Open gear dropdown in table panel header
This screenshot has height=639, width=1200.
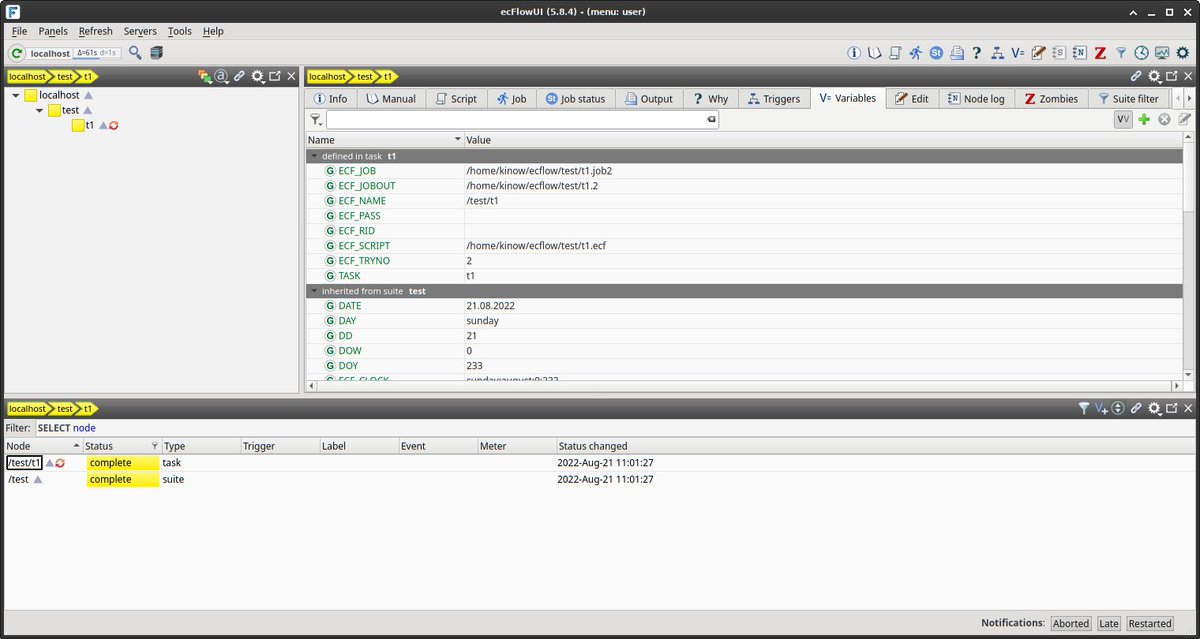point(1155,408)
